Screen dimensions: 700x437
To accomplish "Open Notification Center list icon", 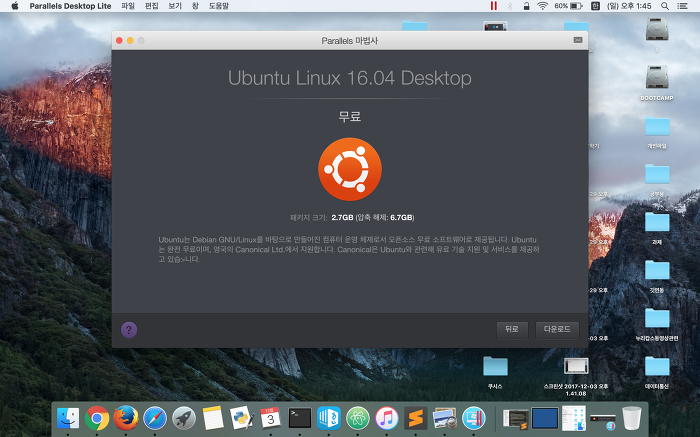I will [x=682, y=6].
